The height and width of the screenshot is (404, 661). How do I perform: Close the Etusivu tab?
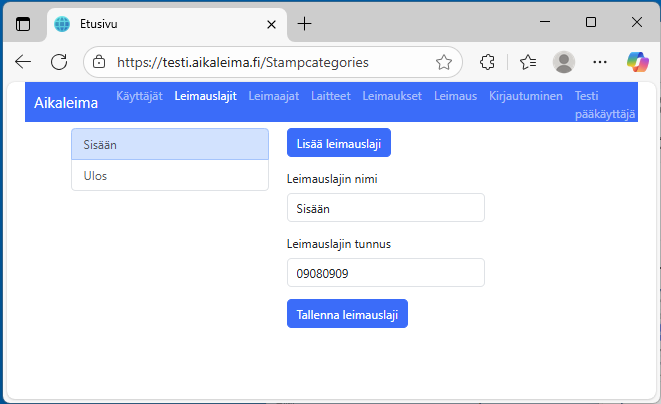point(271,24)
